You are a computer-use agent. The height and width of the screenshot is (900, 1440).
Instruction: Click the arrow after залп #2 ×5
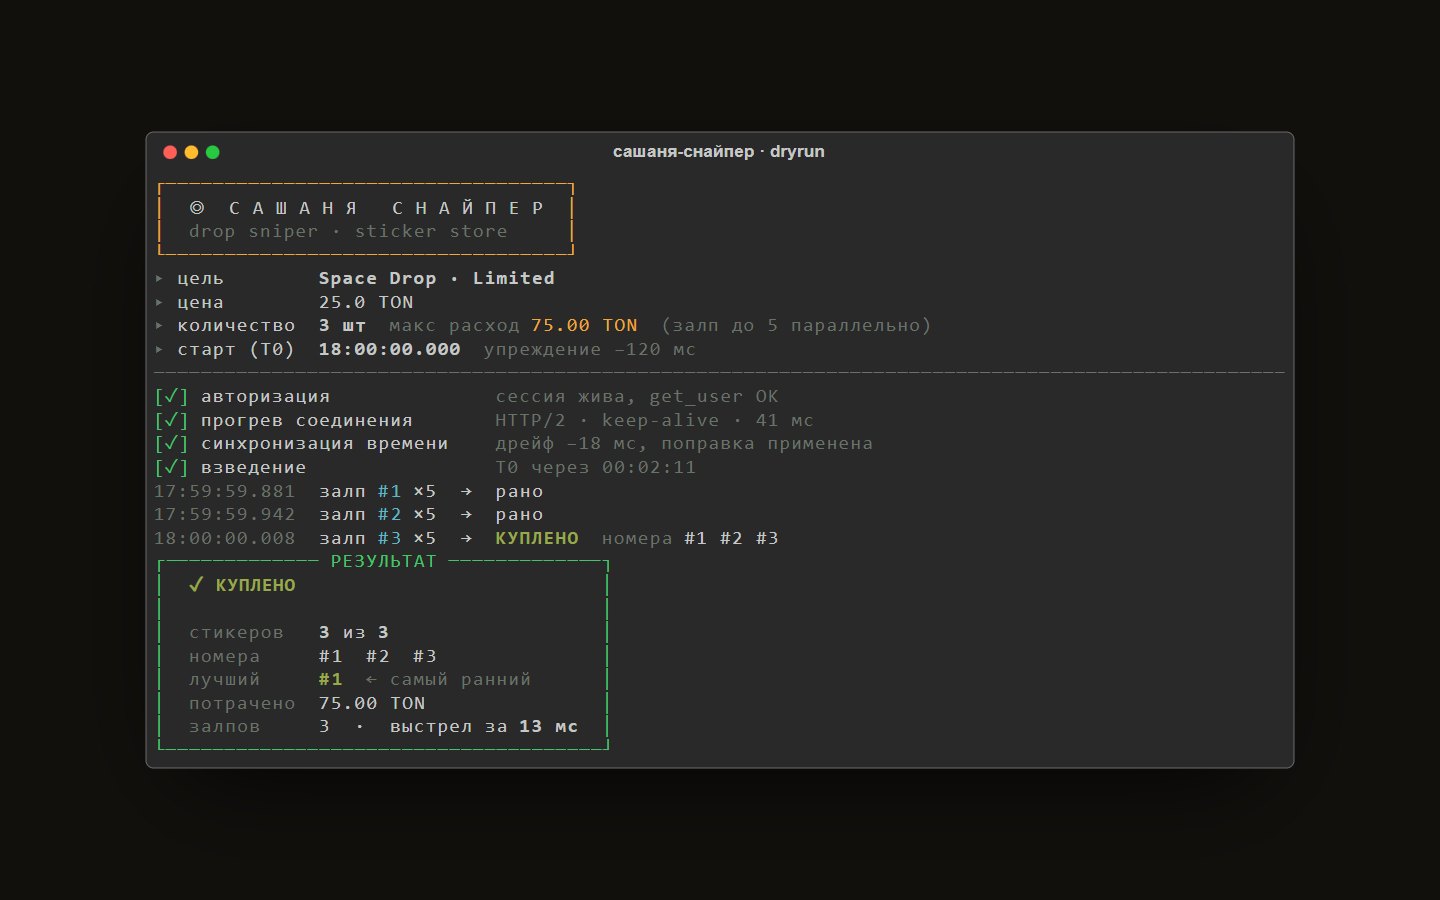coord(466,514)
